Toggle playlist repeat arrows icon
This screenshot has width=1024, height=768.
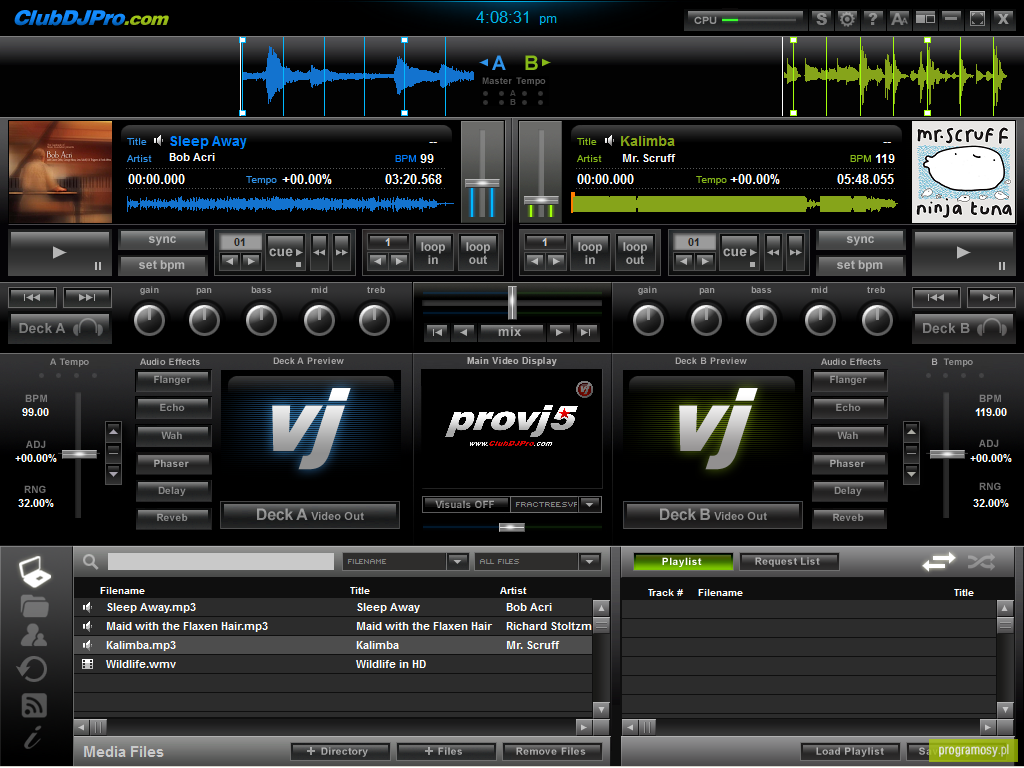938,561
